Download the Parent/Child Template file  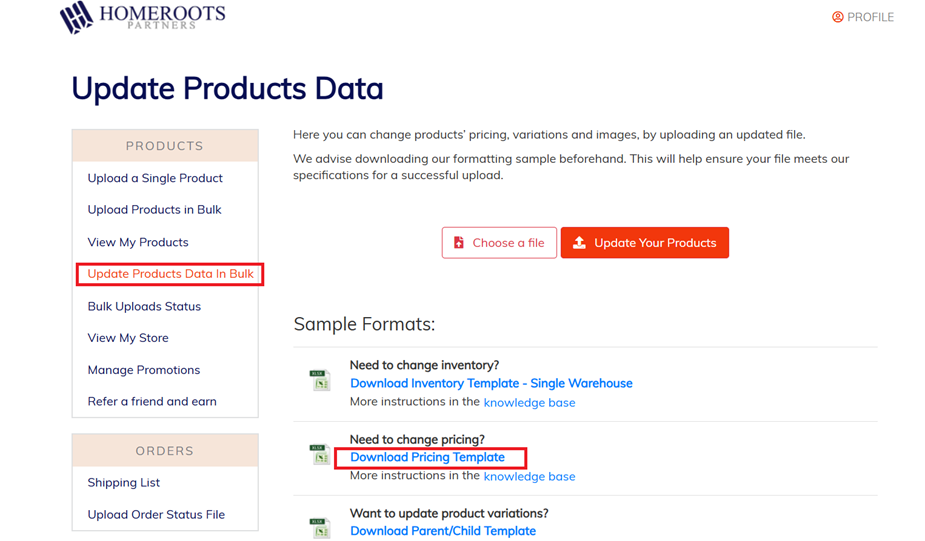coord(443,531)
